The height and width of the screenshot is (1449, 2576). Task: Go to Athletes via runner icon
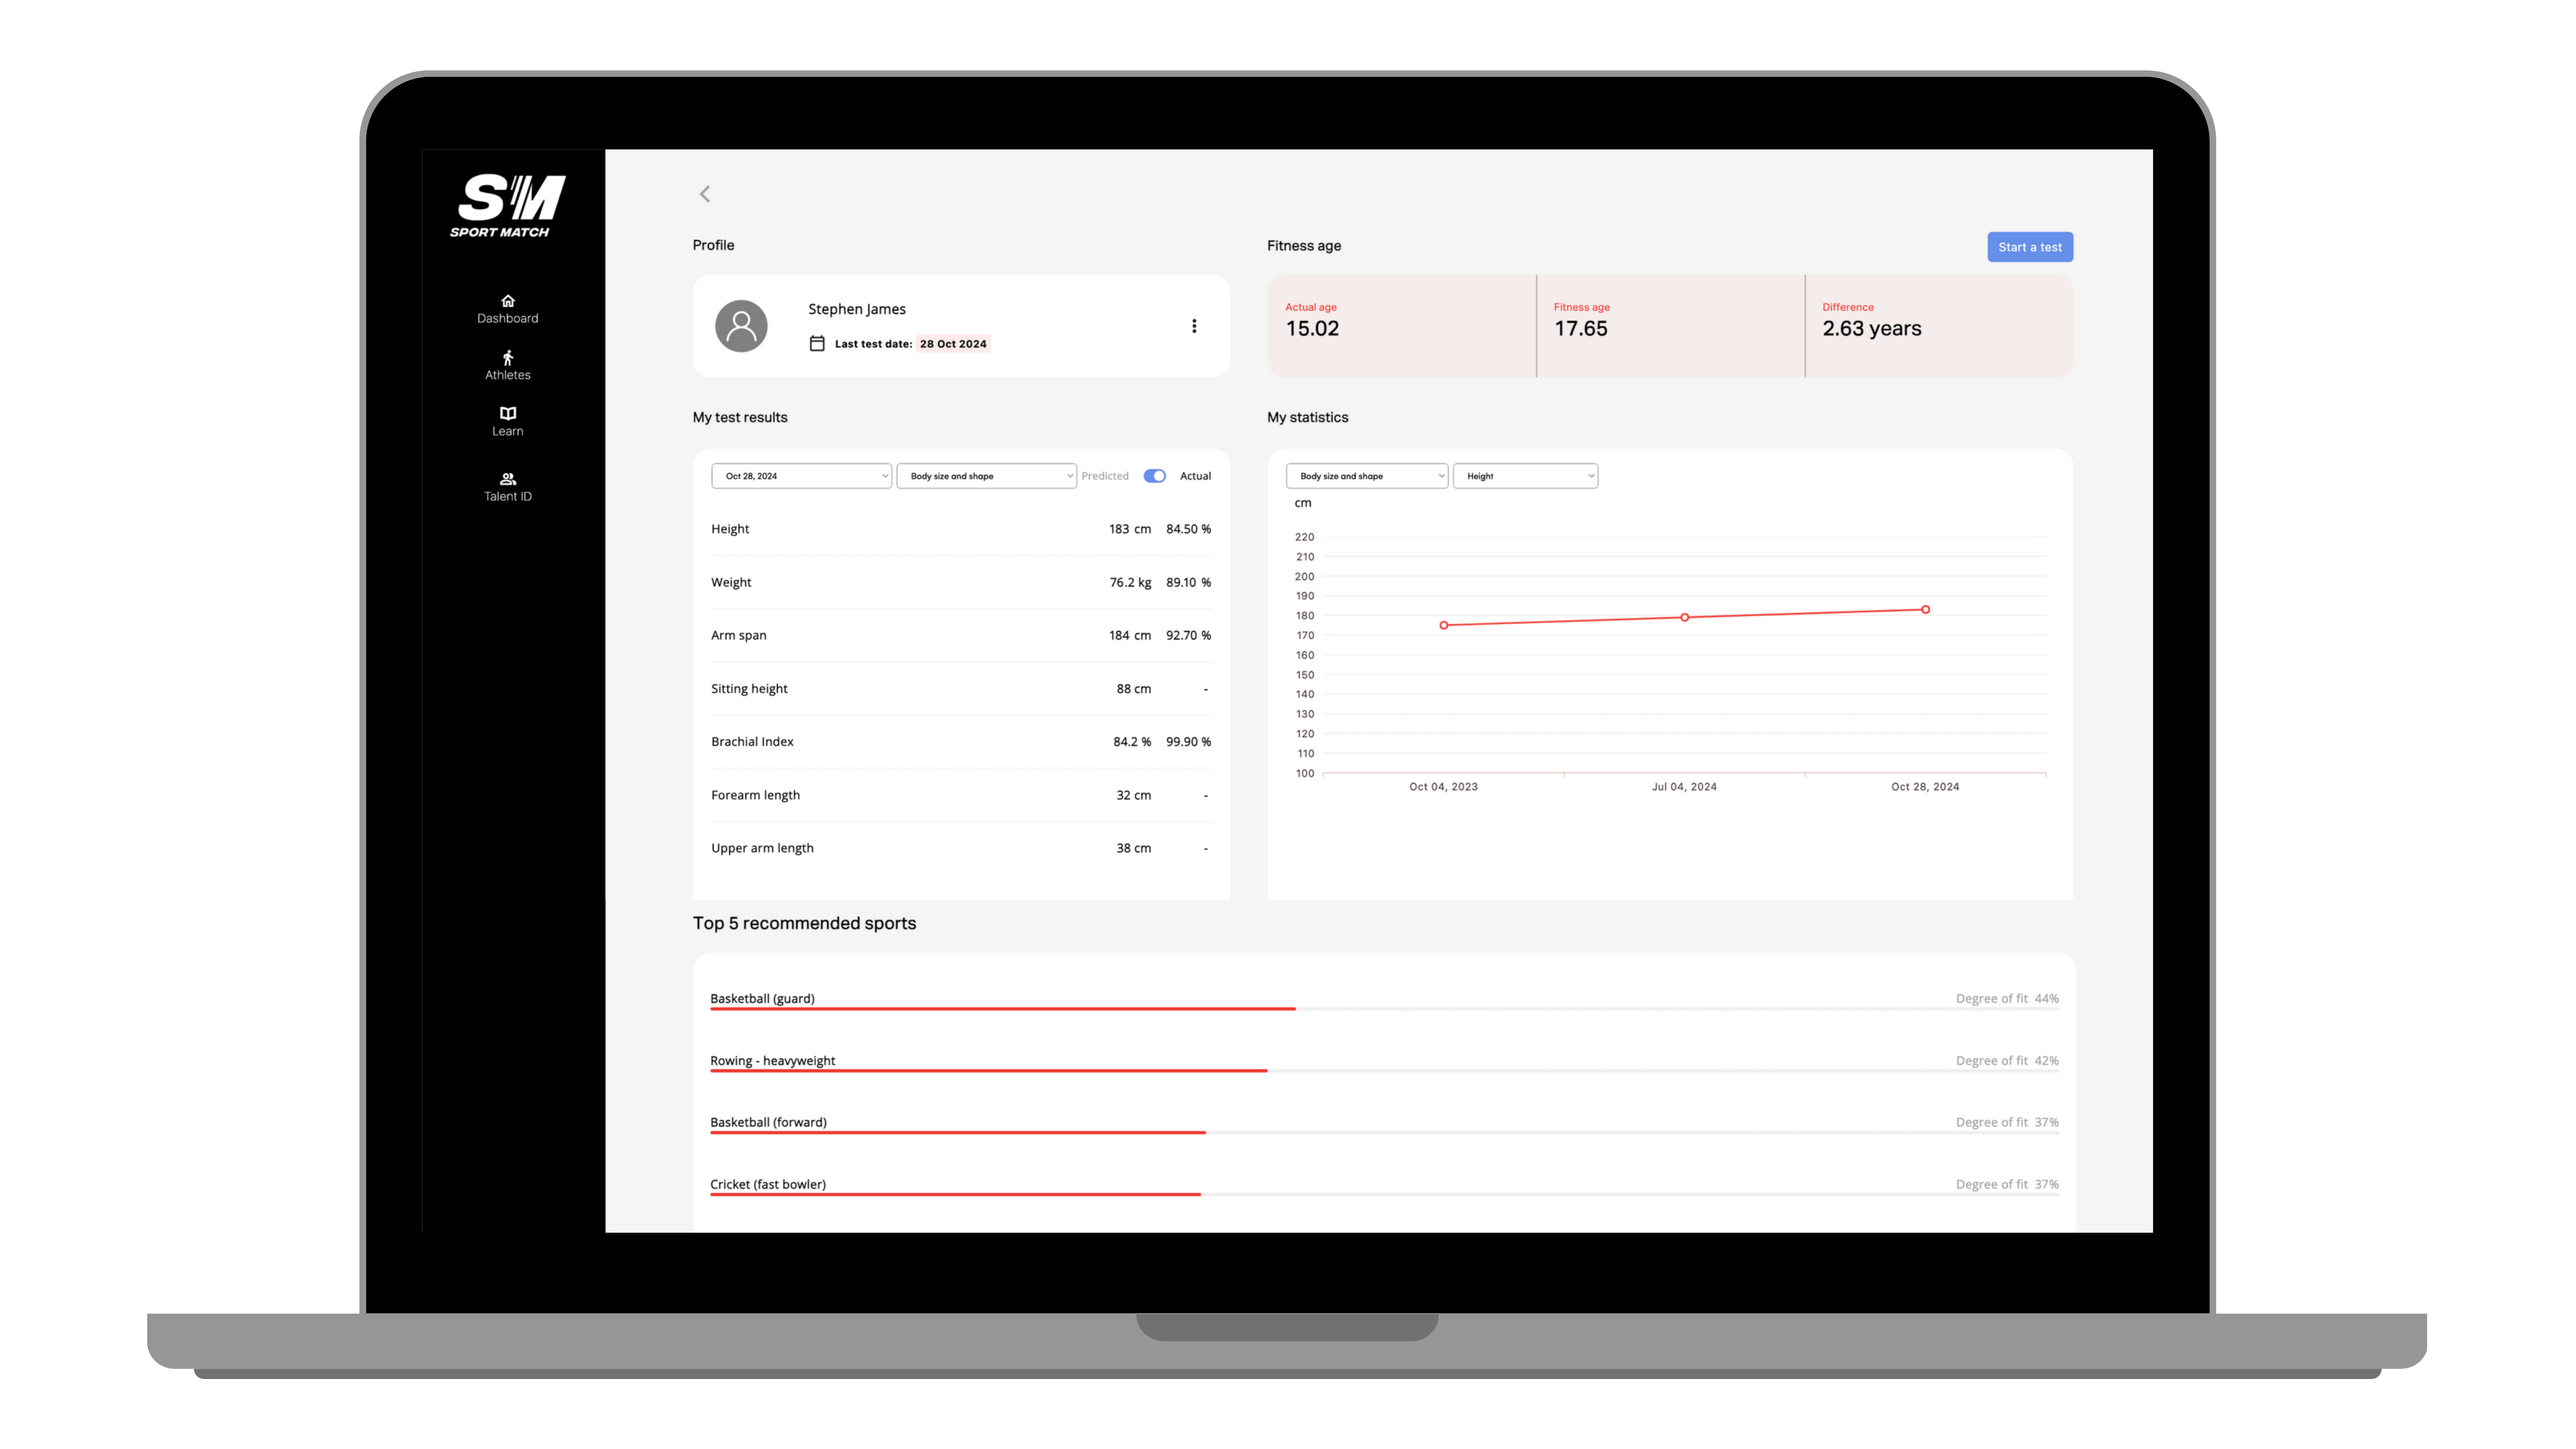click(508, 358)
